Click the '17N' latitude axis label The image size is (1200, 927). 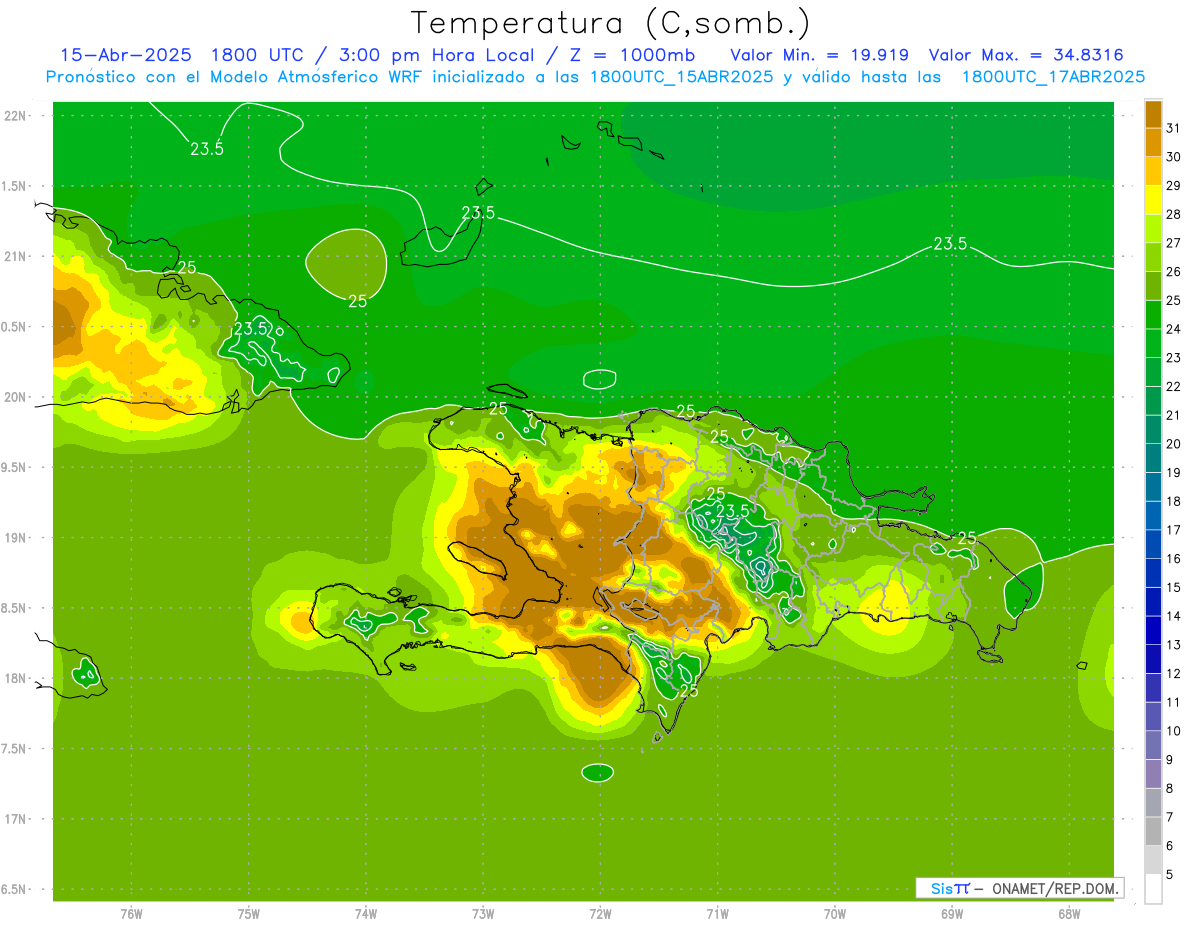click(16, 818)
